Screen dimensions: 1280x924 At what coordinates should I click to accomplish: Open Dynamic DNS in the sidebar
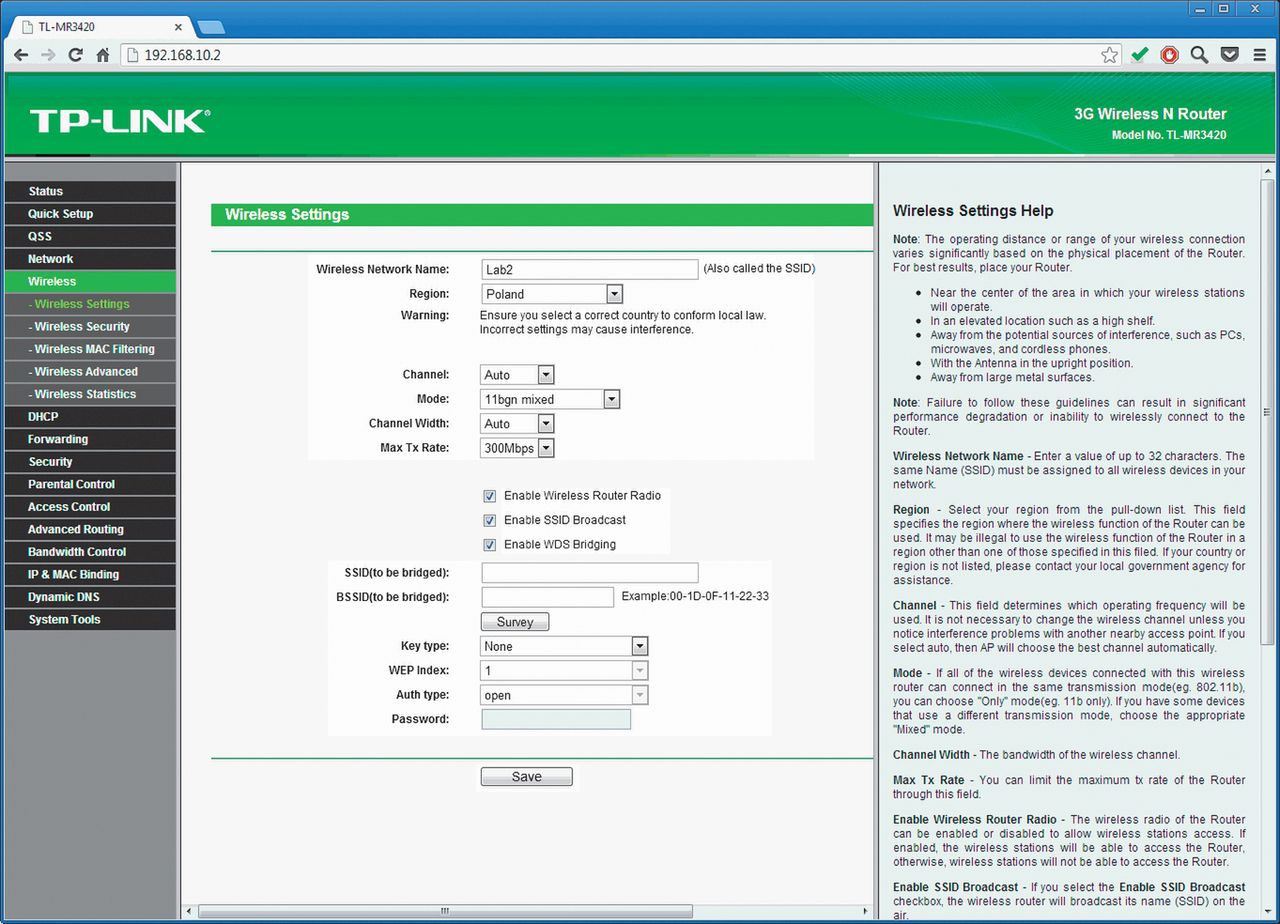90,597
